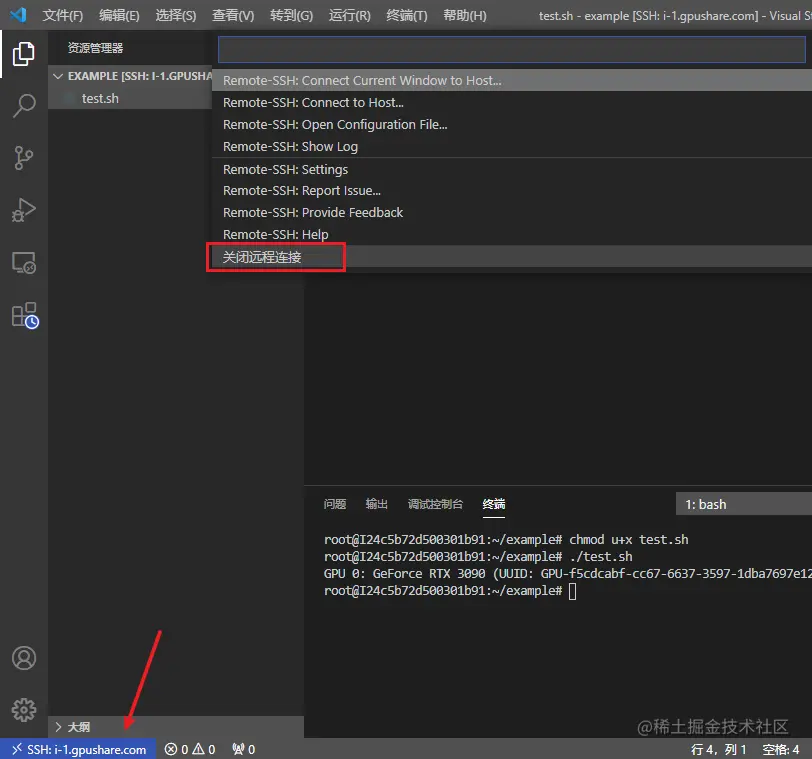Open the 选择(S) menu
The height and width of the screenshot is (759, 812).
click(x=176, y=16)
